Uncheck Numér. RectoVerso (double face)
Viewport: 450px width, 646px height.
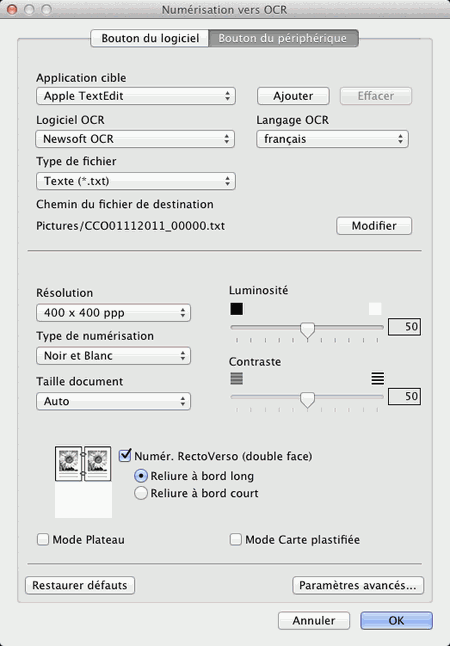click(x=125, y=456)
